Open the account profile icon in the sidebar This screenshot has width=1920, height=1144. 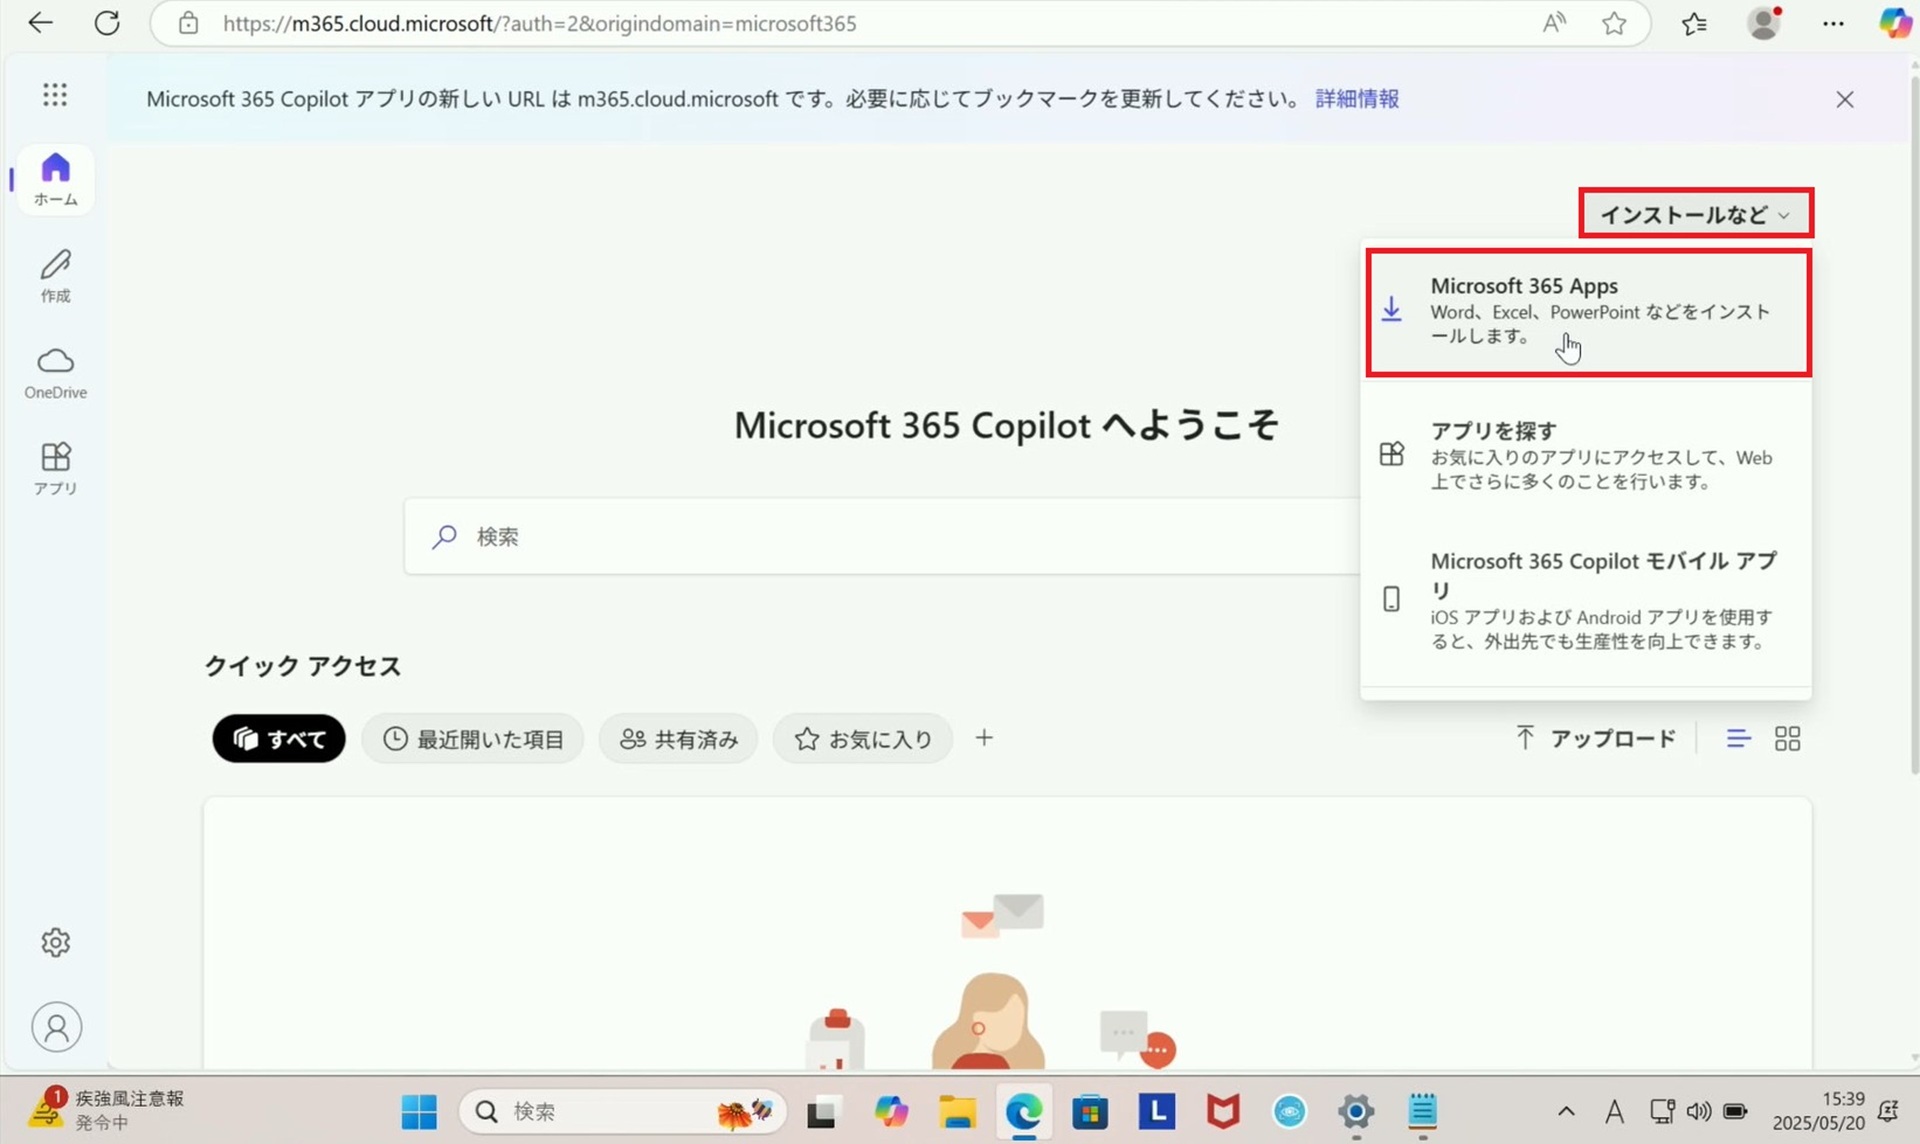click(x=57, y=1027)
